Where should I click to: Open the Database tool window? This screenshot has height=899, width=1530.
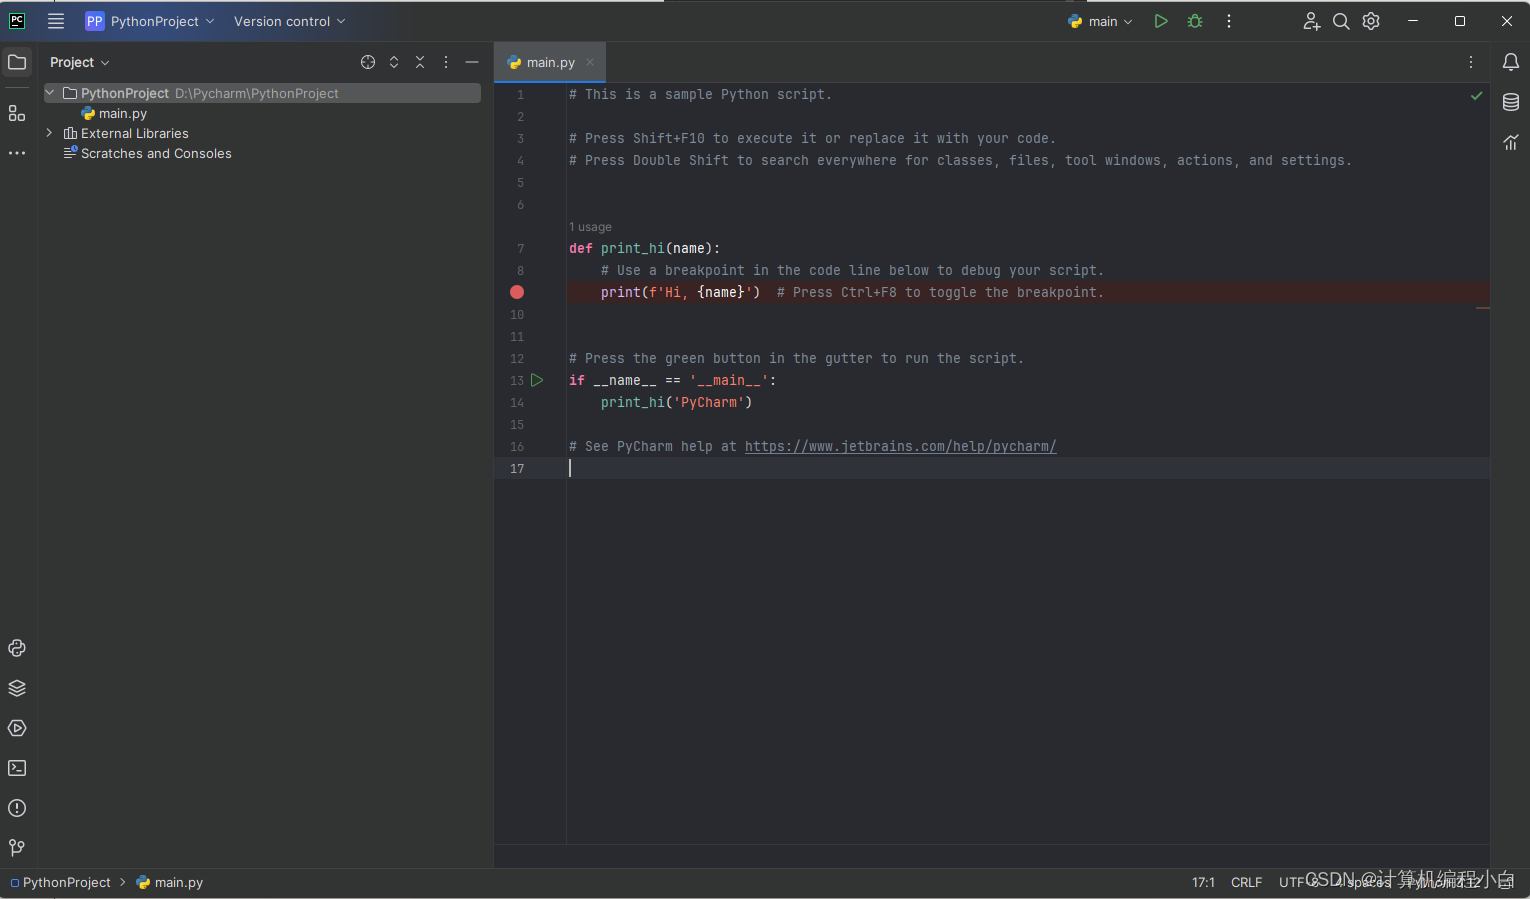[1511, 102]
